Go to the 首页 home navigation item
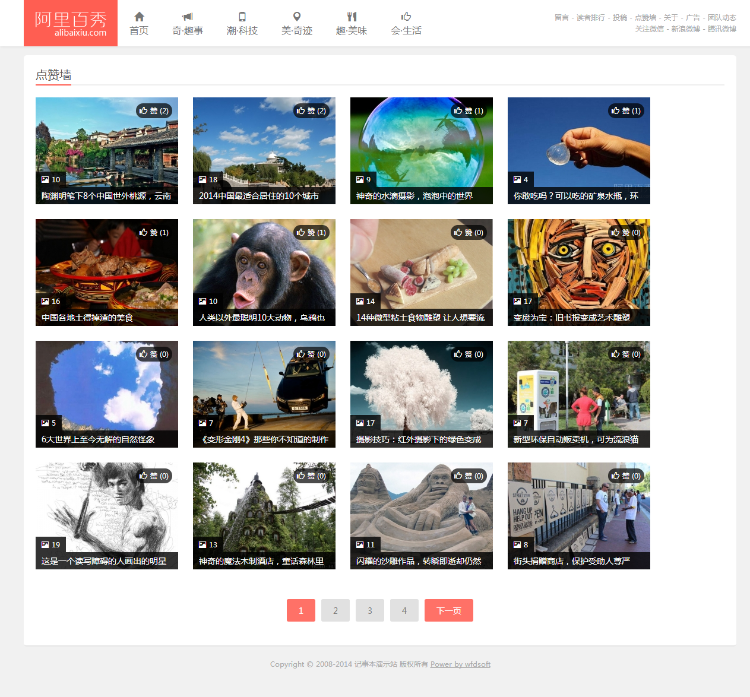The height and width of the screenshot is (697, 750). [139, 23]
